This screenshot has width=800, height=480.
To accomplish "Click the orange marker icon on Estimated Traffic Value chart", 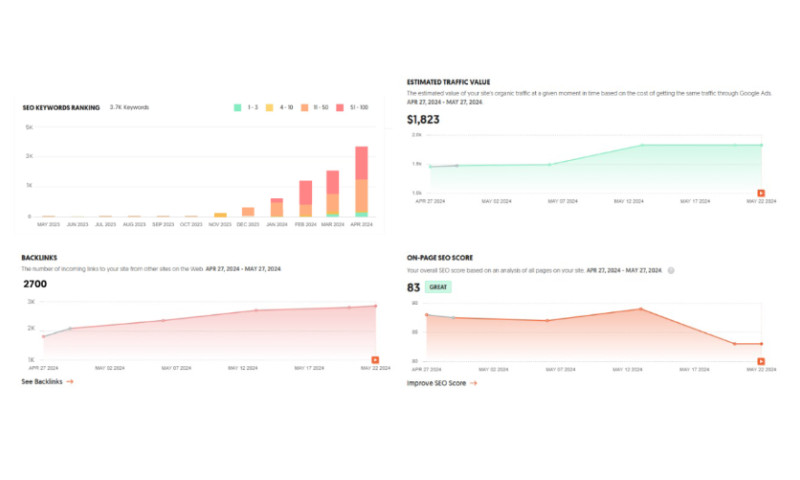I will pos(761,193).
